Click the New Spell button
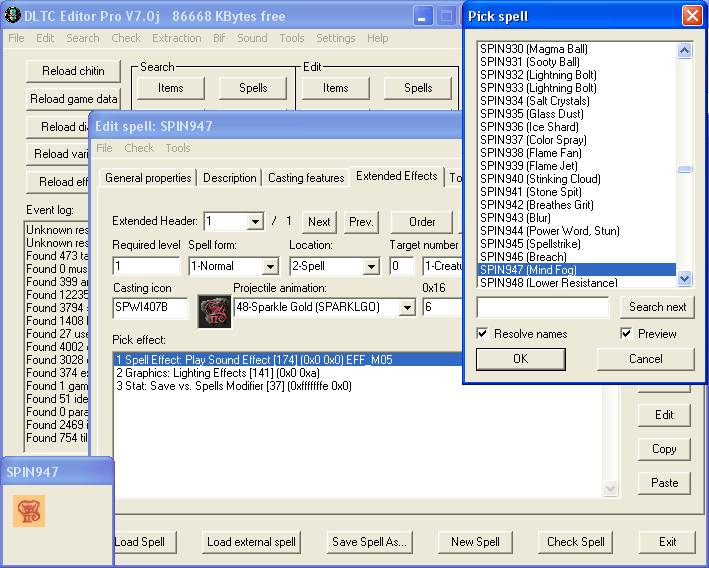 coord(475,542)
